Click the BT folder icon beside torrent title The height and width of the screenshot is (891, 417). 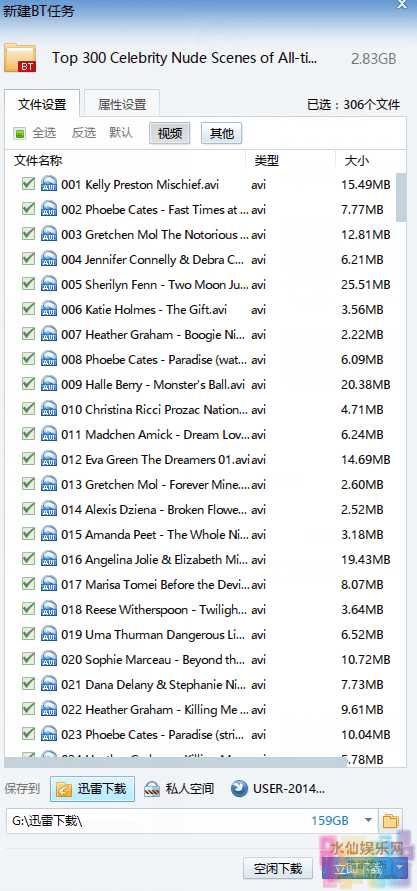[20, 58]
